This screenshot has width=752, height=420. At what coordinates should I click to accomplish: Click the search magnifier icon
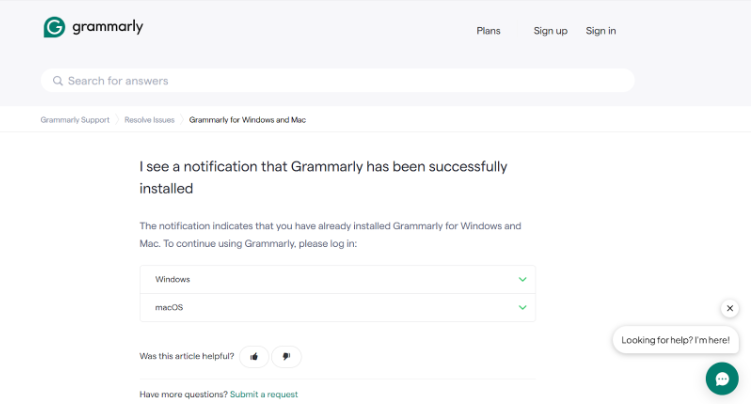point(58,81)
